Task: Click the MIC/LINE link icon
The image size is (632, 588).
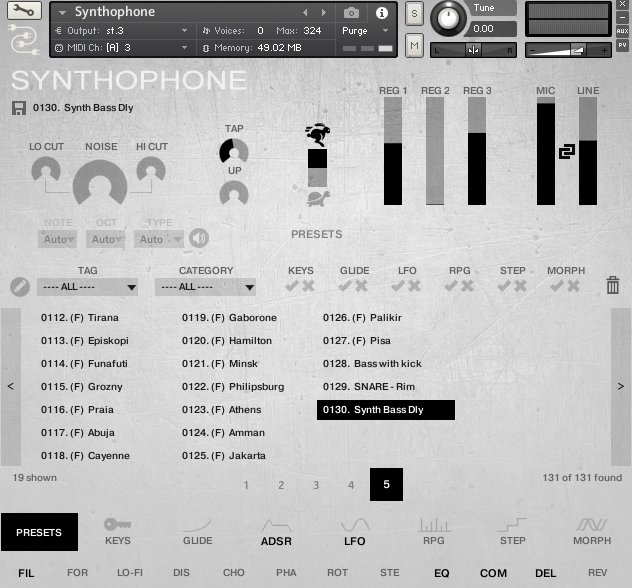Action: (x=567, y=152)
